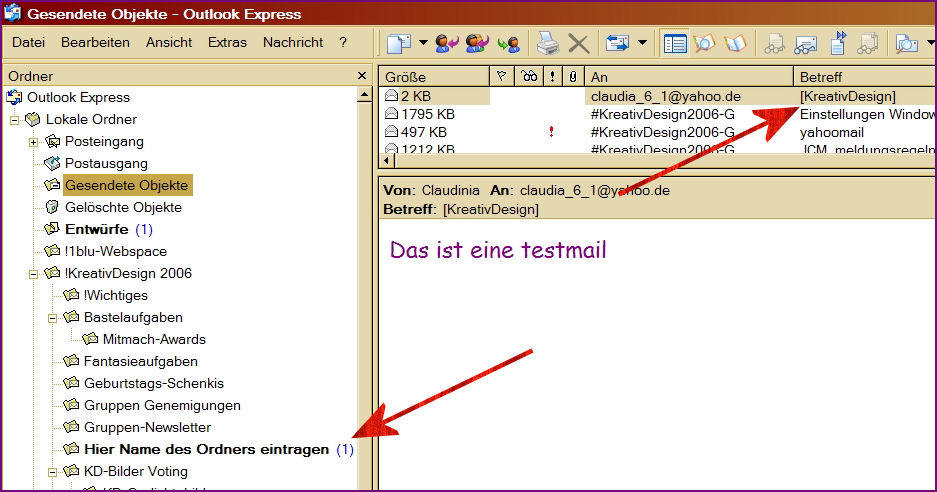Click the 'Das ist eine testmail' message body
This screenshot has width=937, height=492.
point(498,249)
